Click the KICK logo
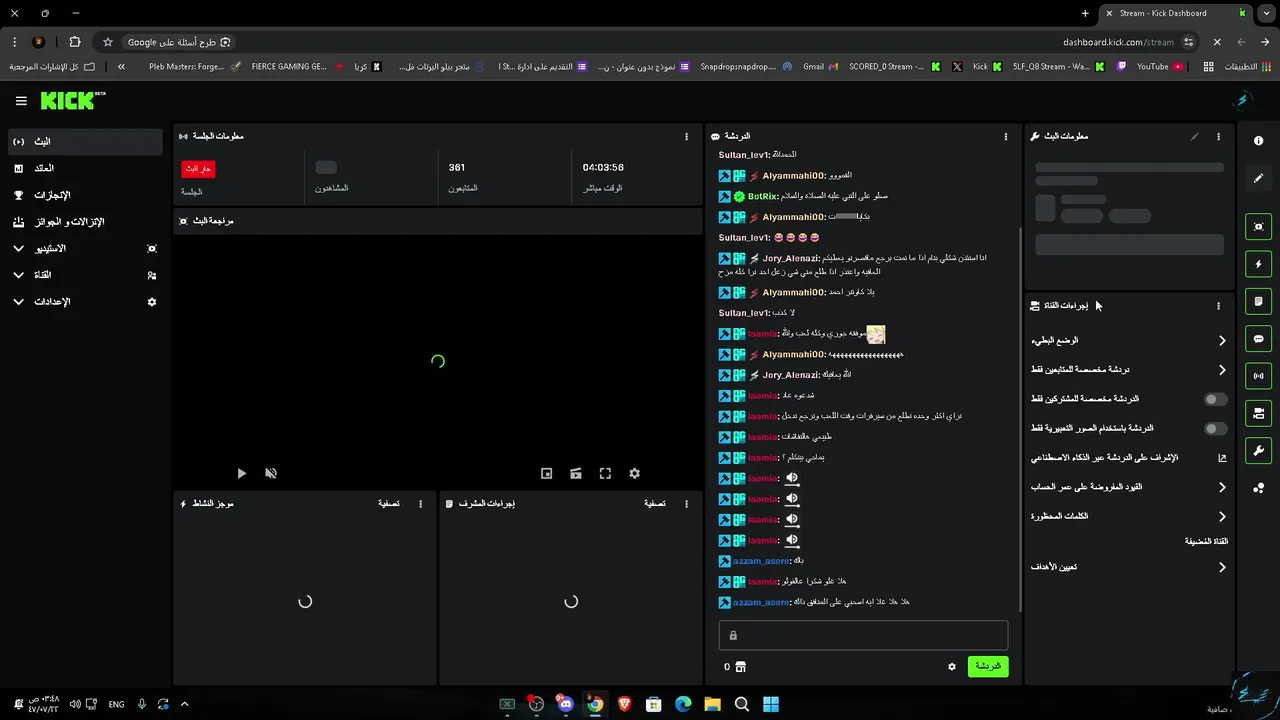1280x720 pixels. pos(72,101)
